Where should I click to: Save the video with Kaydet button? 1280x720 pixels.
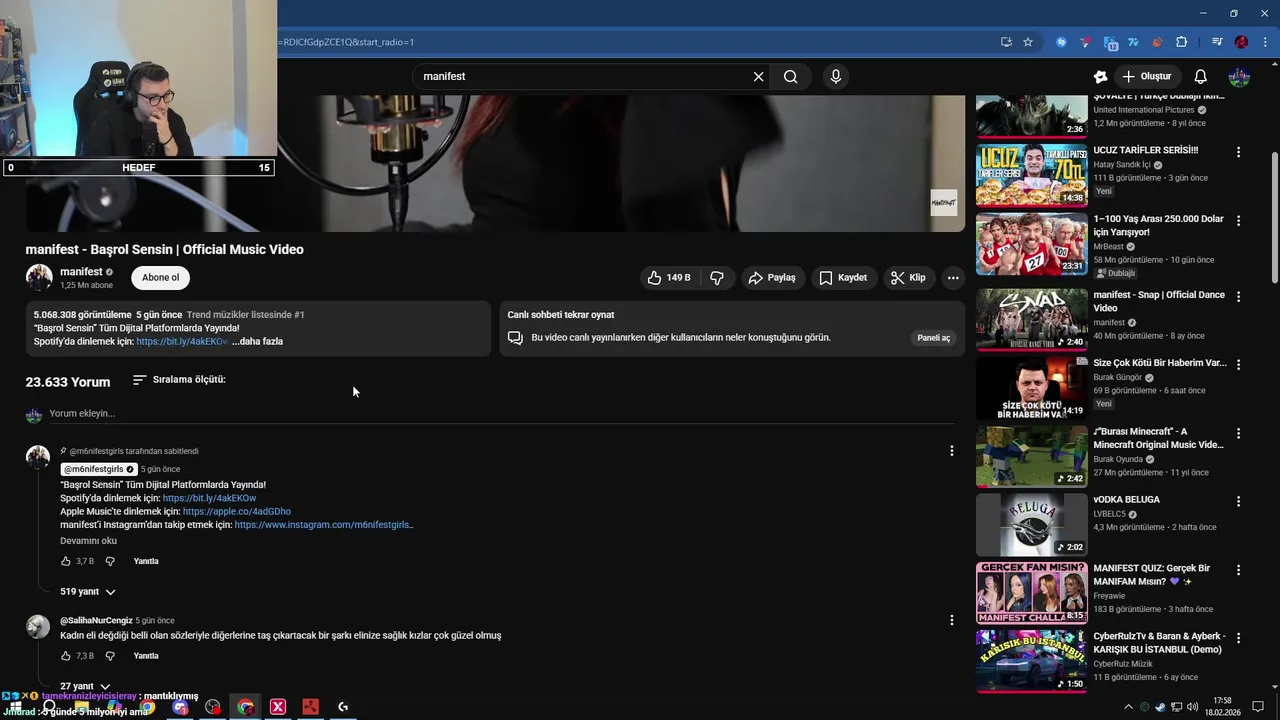843,278
